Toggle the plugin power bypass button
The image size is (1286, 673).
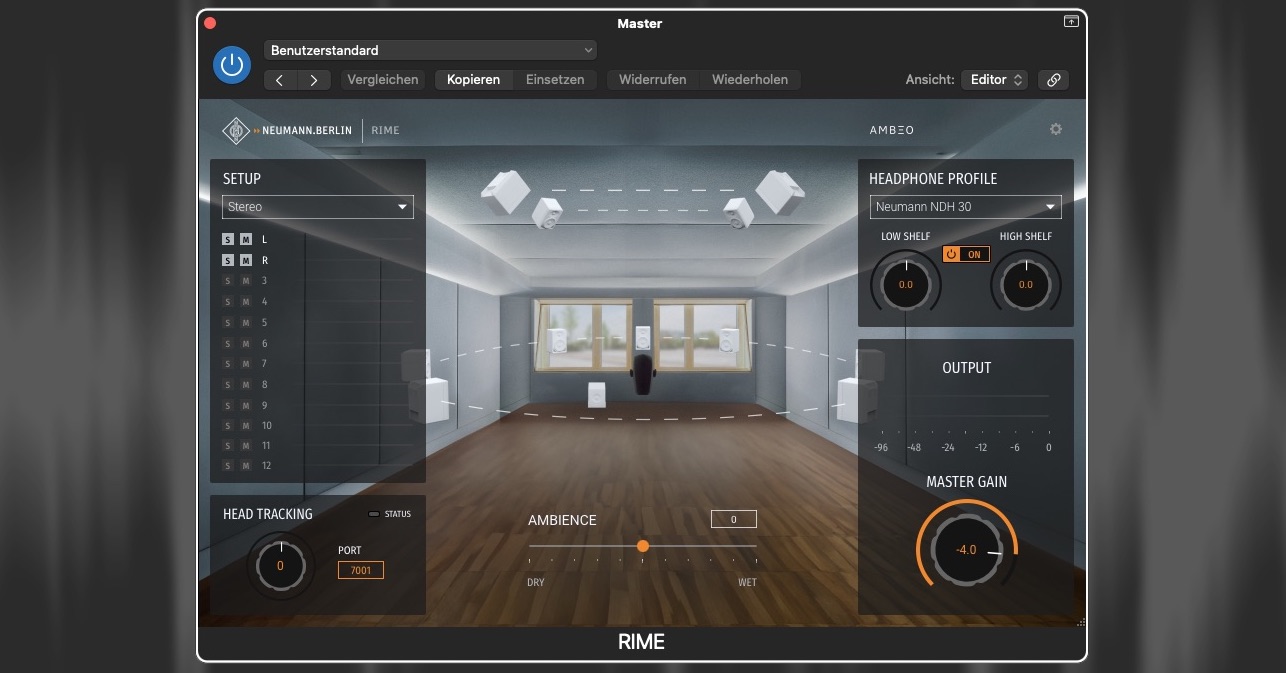click(x=232, y=65)
